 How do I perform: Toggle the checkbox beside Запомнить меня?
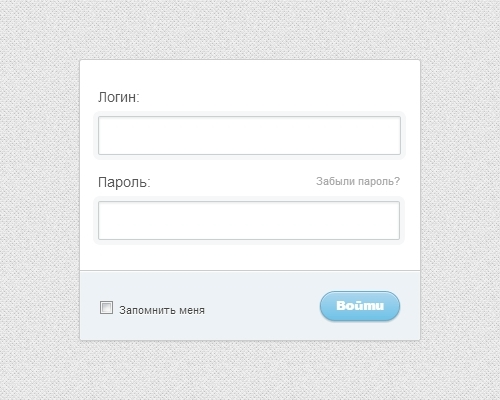pyautogui.click(x=106, y=307)
